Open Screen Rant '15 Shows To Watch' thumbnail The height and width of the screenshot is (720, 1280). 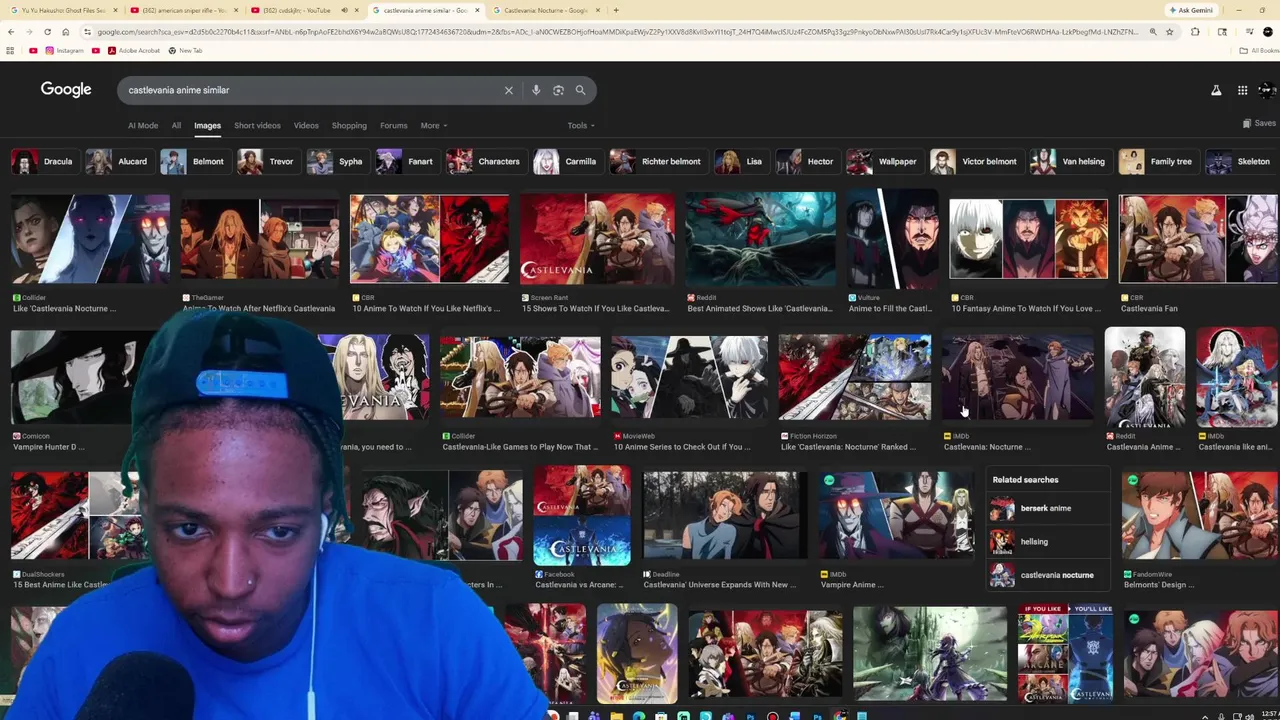(597, 239)
